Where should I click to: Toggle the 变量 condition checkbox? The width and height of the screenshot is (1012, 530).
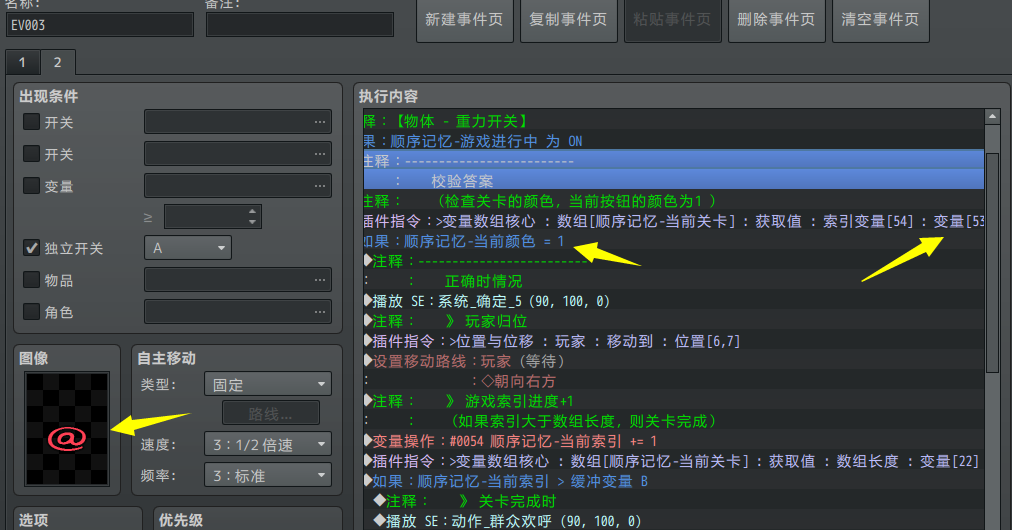click(32, 186)
